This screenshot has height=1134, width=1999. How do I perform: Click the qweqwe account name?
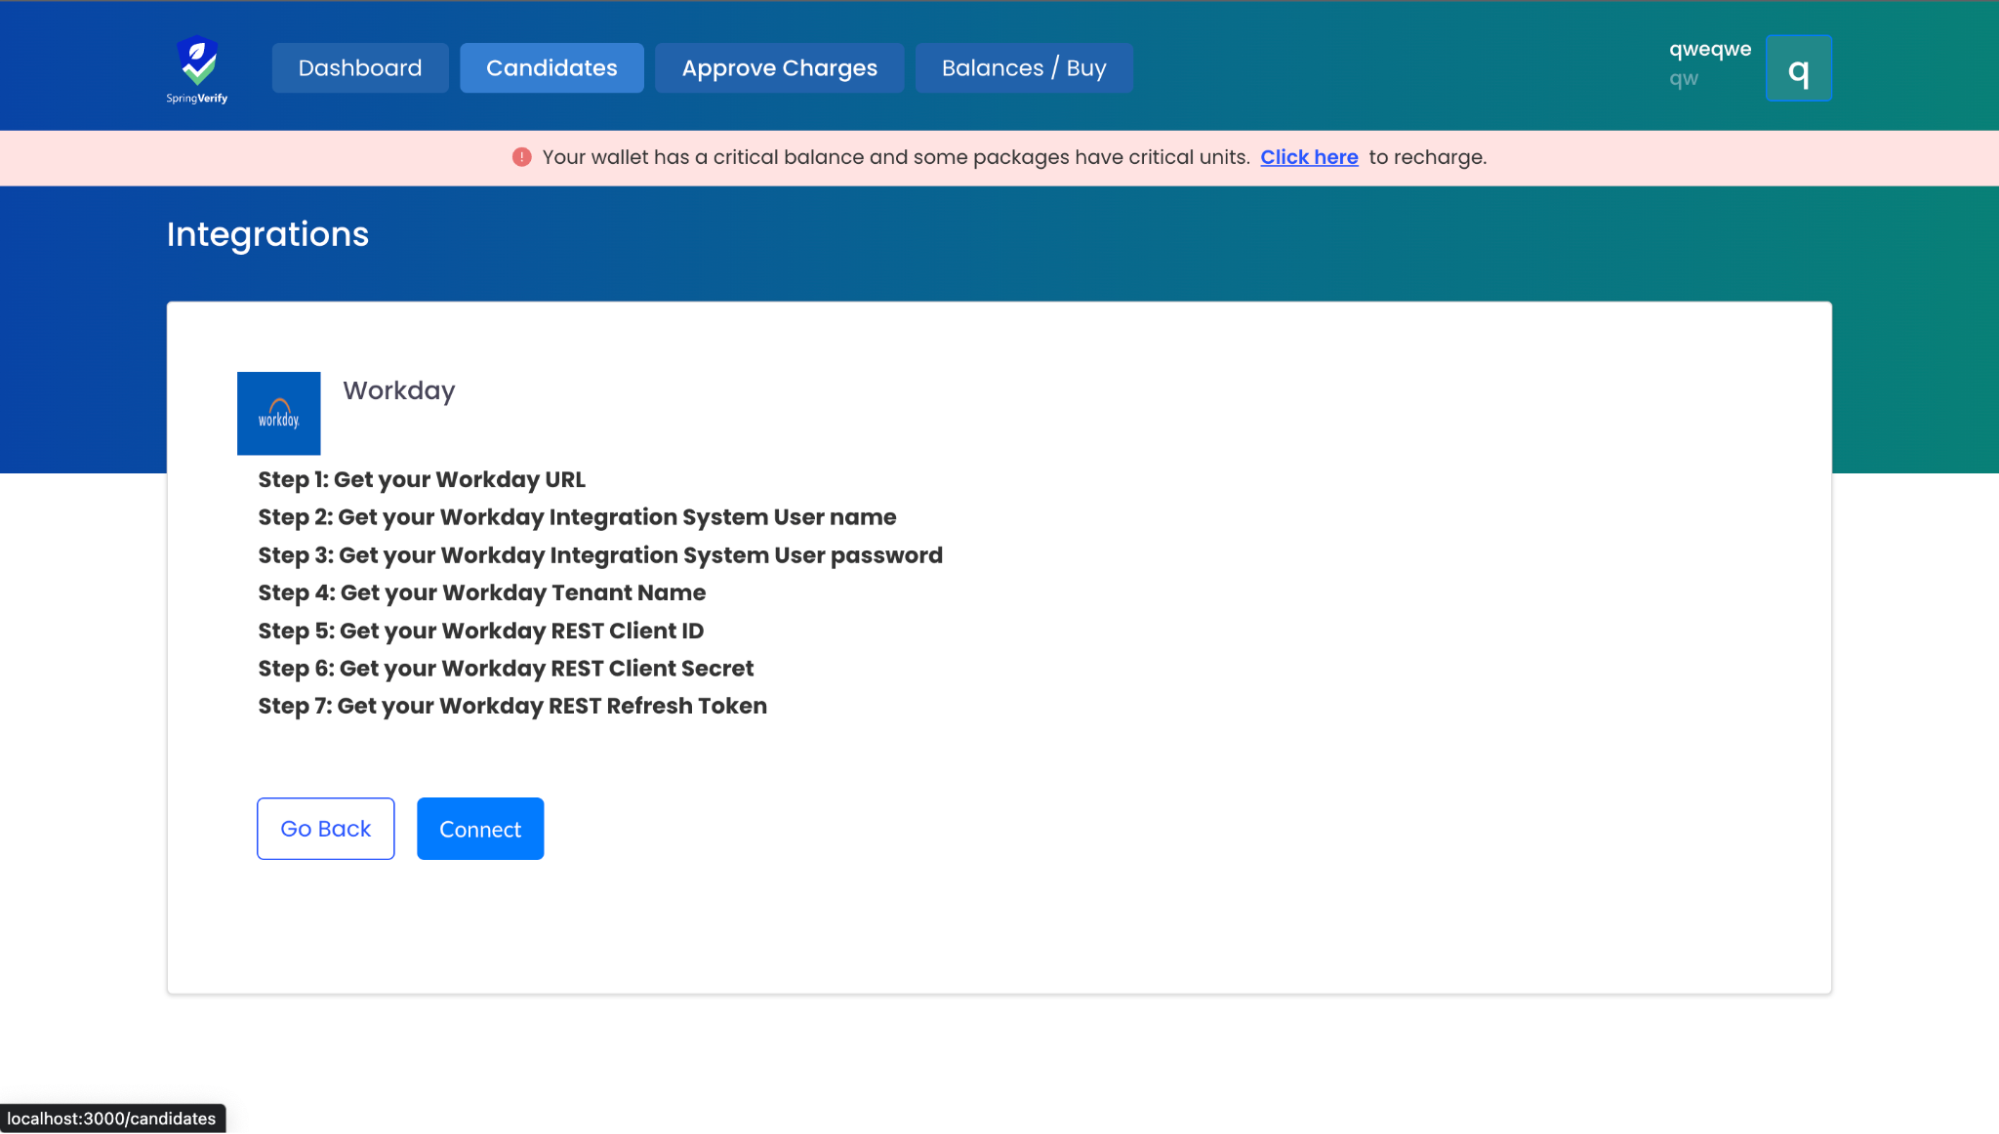1709,49
